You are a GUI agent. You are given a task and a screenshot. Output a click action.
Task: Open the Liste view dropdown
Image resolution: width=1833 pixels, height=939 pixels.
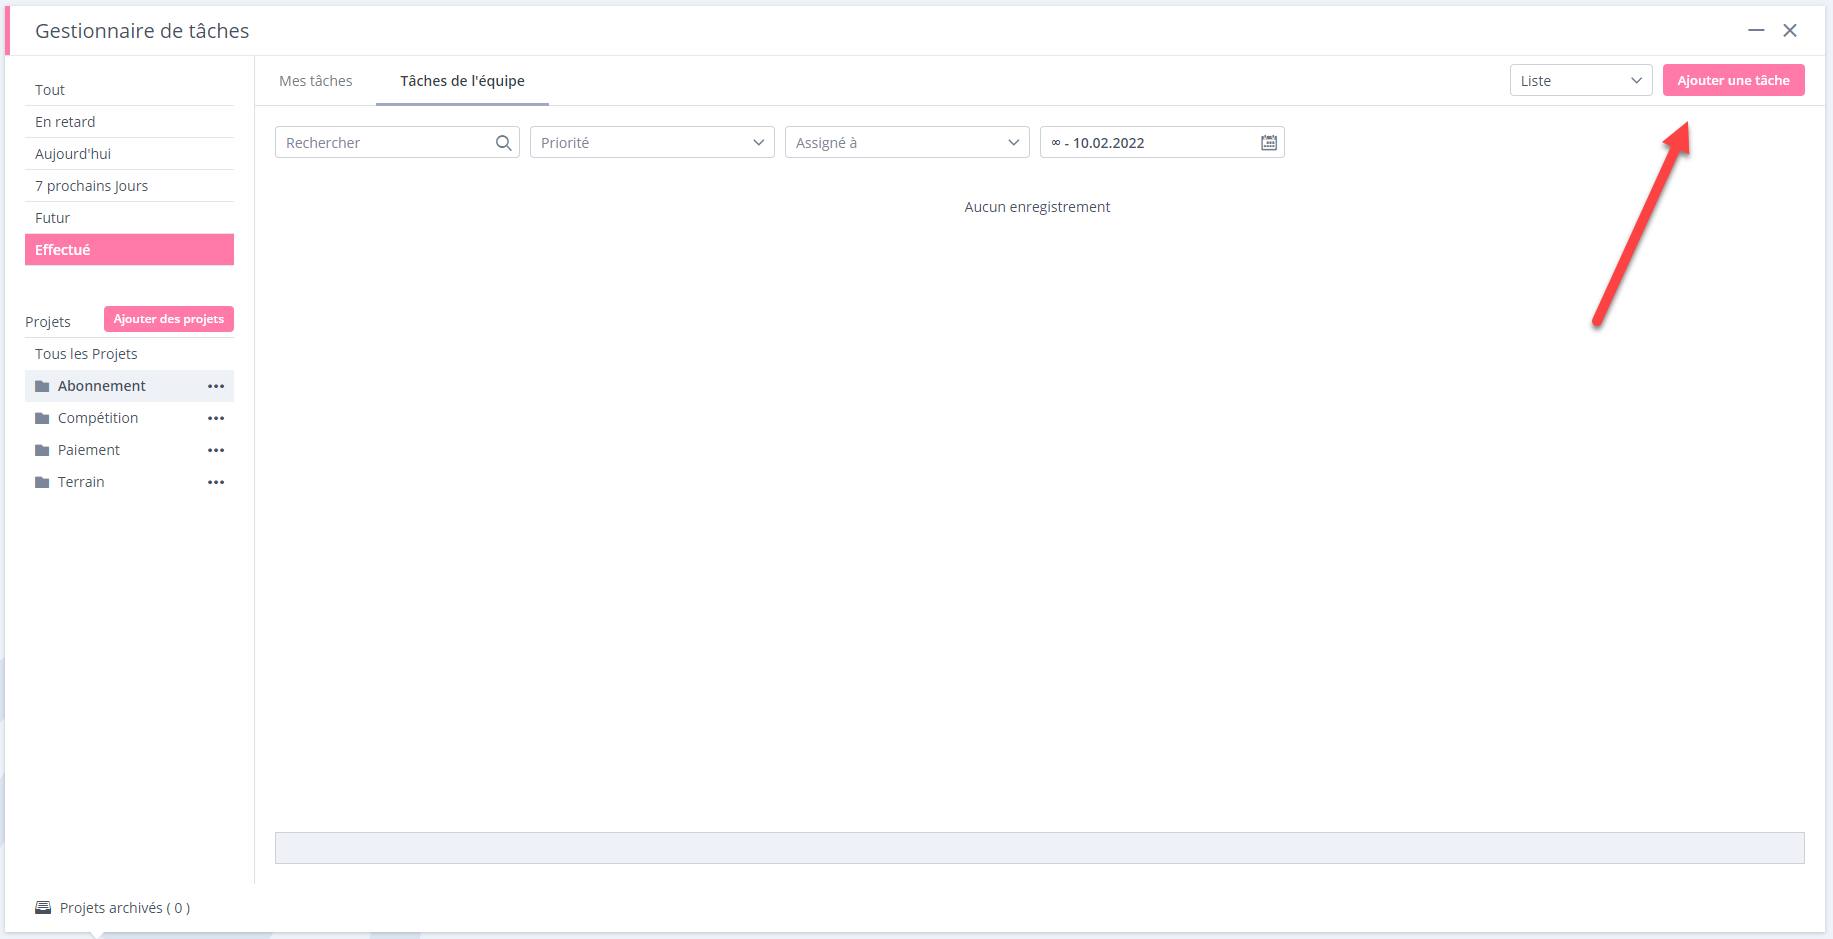pos(1581,81)
